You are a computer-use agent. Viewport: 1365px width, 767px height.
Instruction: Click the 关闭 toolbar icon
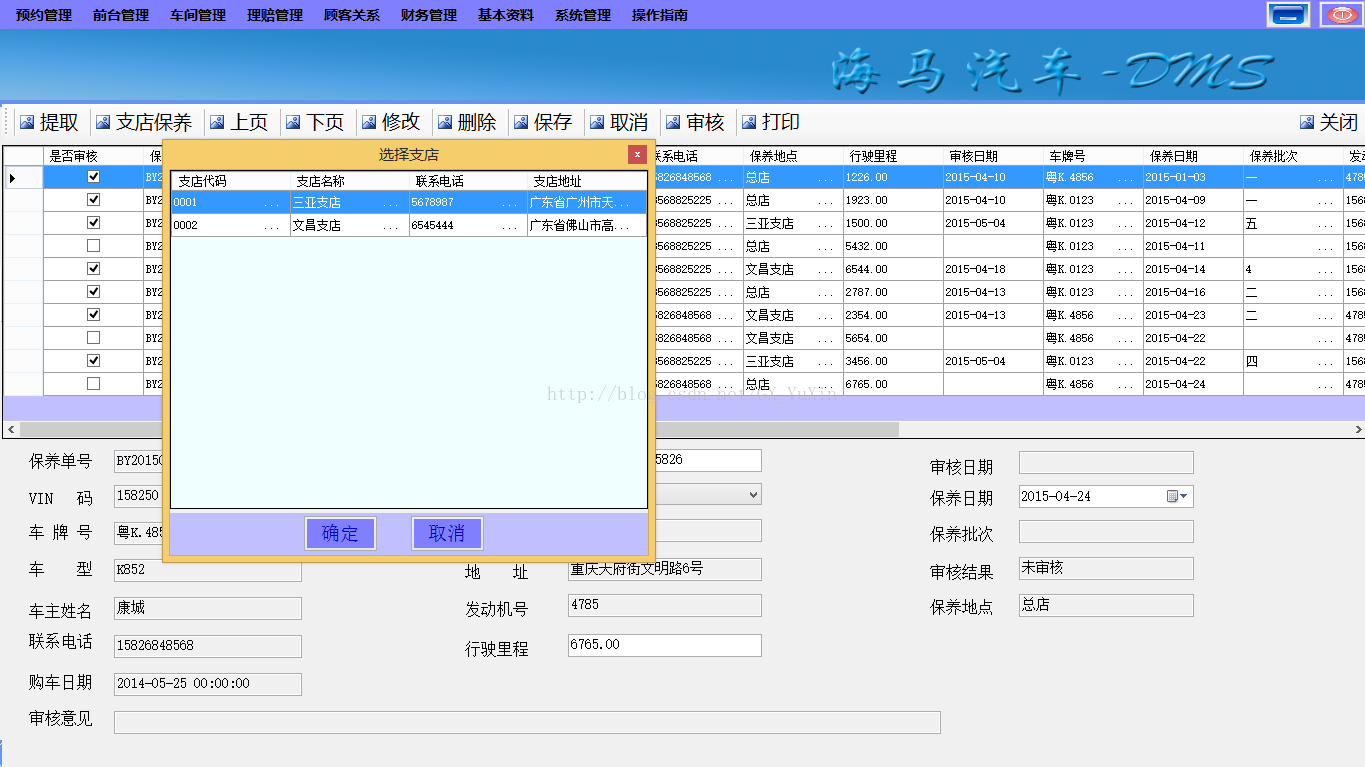coord(1307,122)
